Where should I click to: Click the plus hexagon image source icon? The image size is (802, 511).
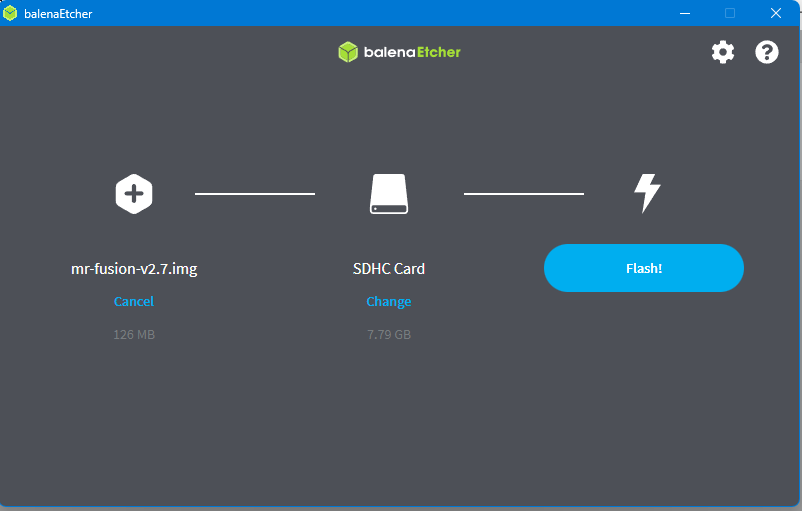click(x=134, y=194)
